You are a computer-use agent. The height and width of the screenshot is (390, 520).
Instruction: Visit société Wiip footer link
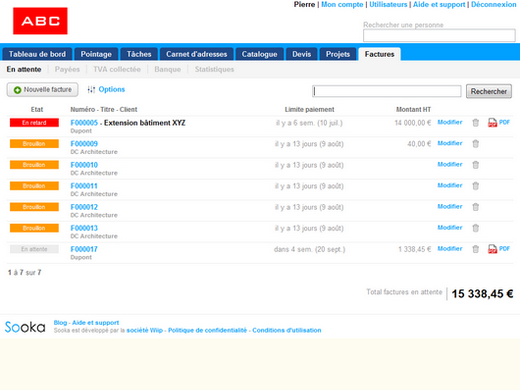(x=144, y=330)
